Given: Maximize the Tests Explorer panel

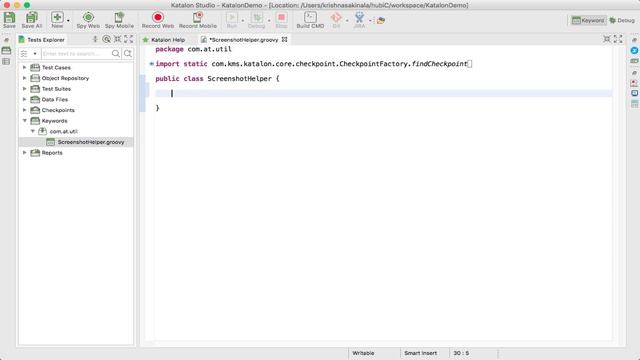Looking at the screenshot, I should pyautogui.click(x=129, y=39).
